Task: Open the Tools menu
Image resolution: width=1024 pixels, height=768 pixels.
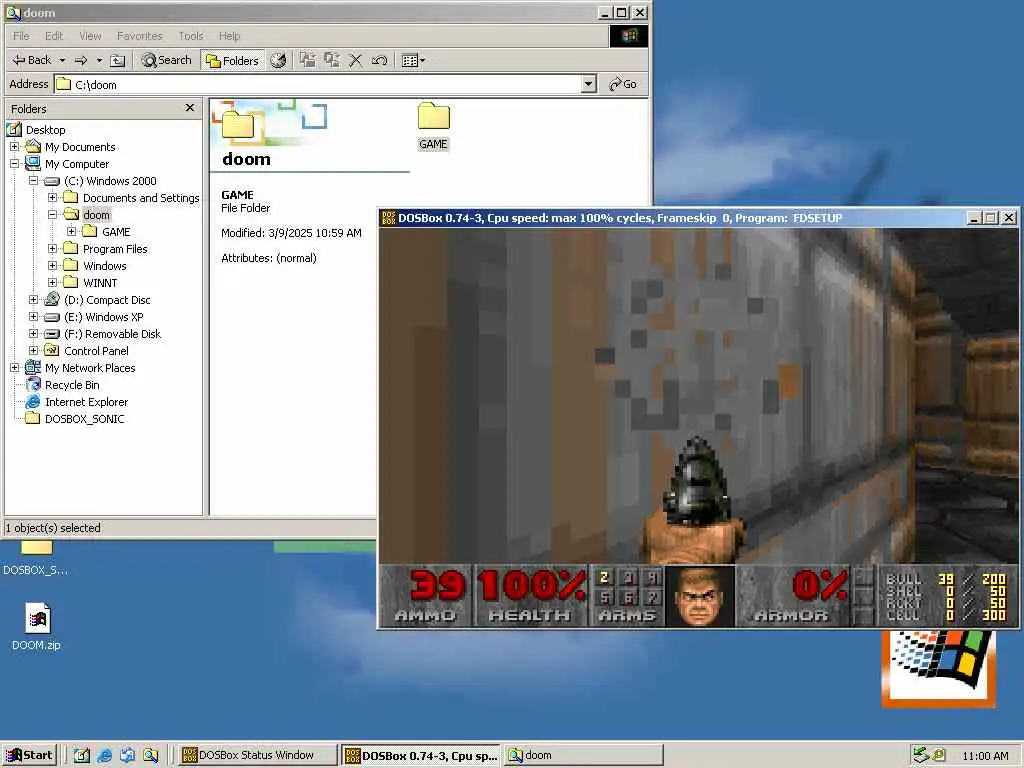Action: tap(191, 36)
